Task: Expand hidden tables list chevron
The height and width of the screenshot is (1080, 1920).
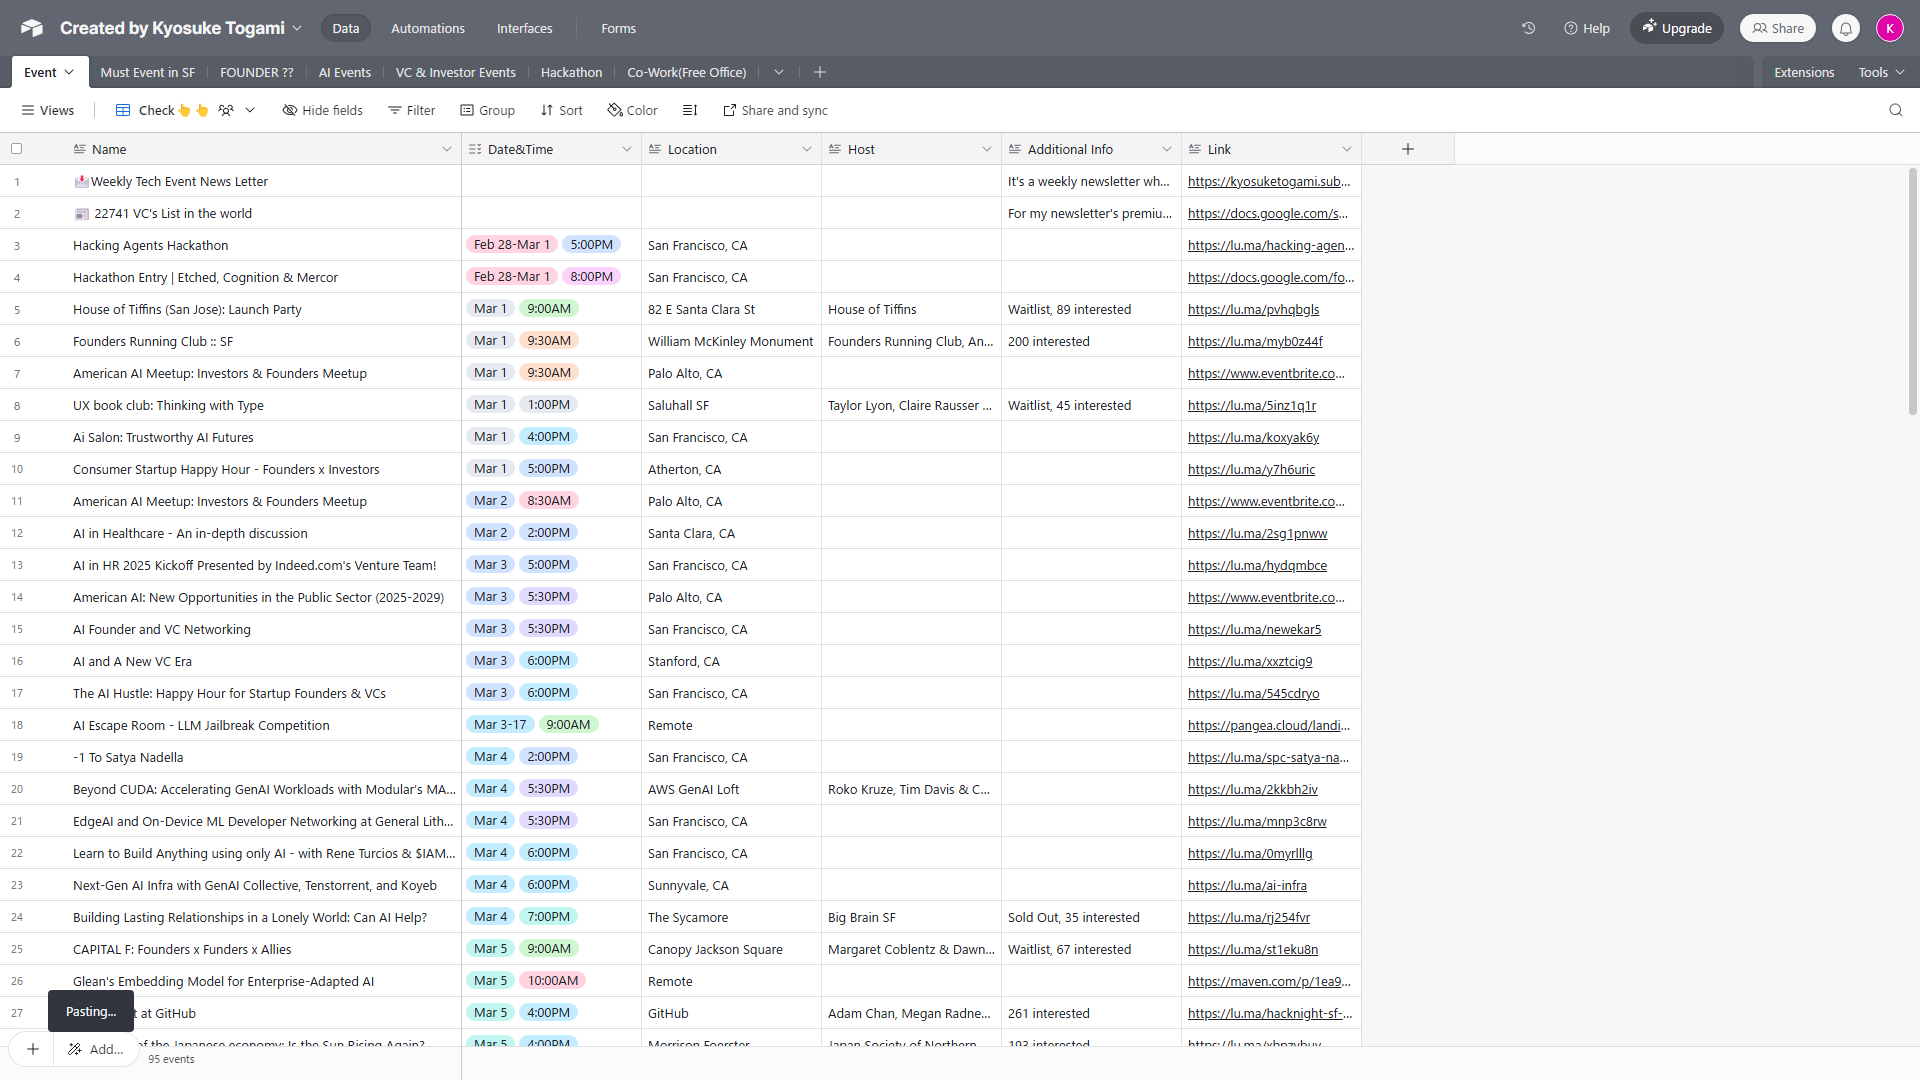Action: coord(779,72)
